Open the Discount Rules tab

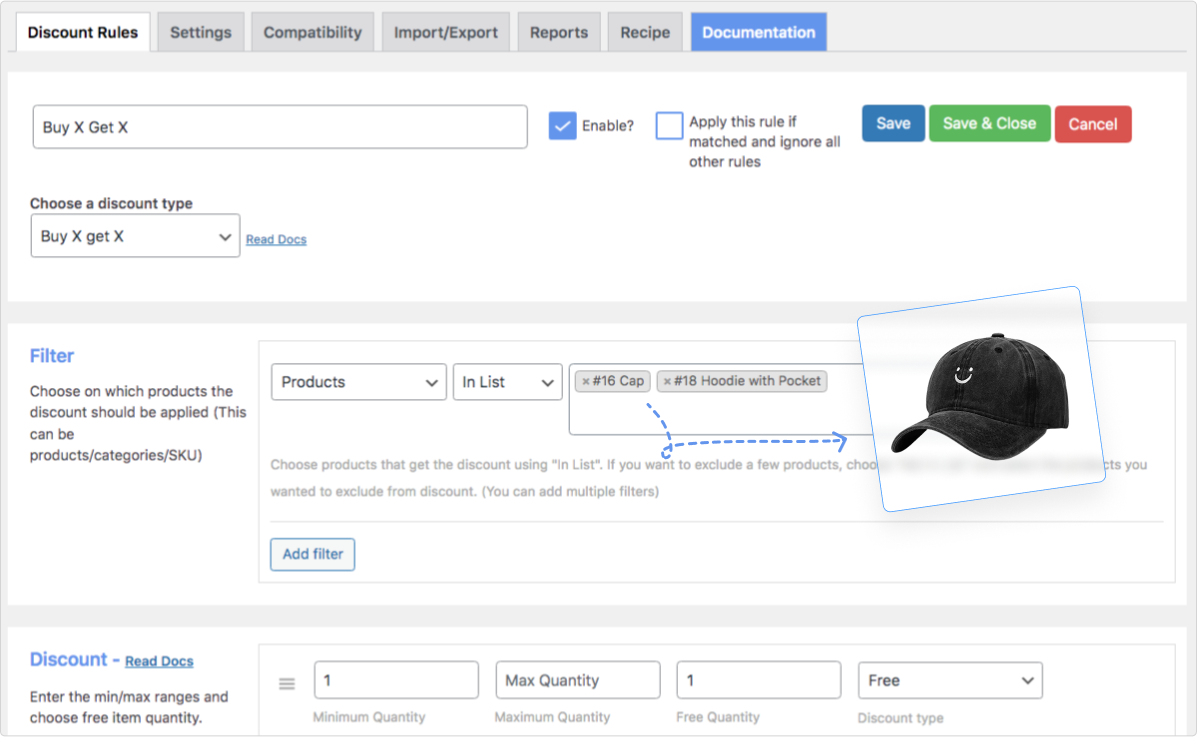tap(82, 32)
